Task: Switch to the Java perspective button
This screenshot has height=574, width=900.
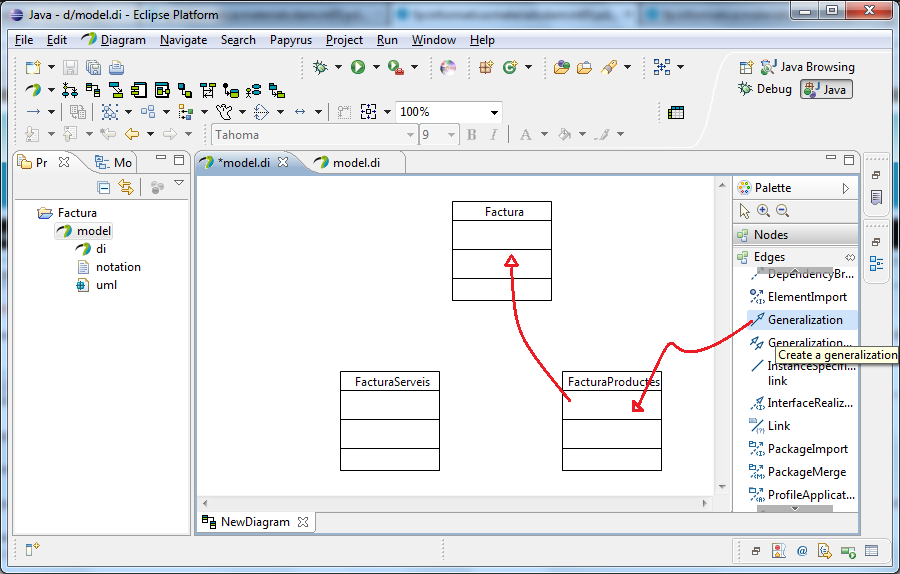Action: tap(826, 90)
